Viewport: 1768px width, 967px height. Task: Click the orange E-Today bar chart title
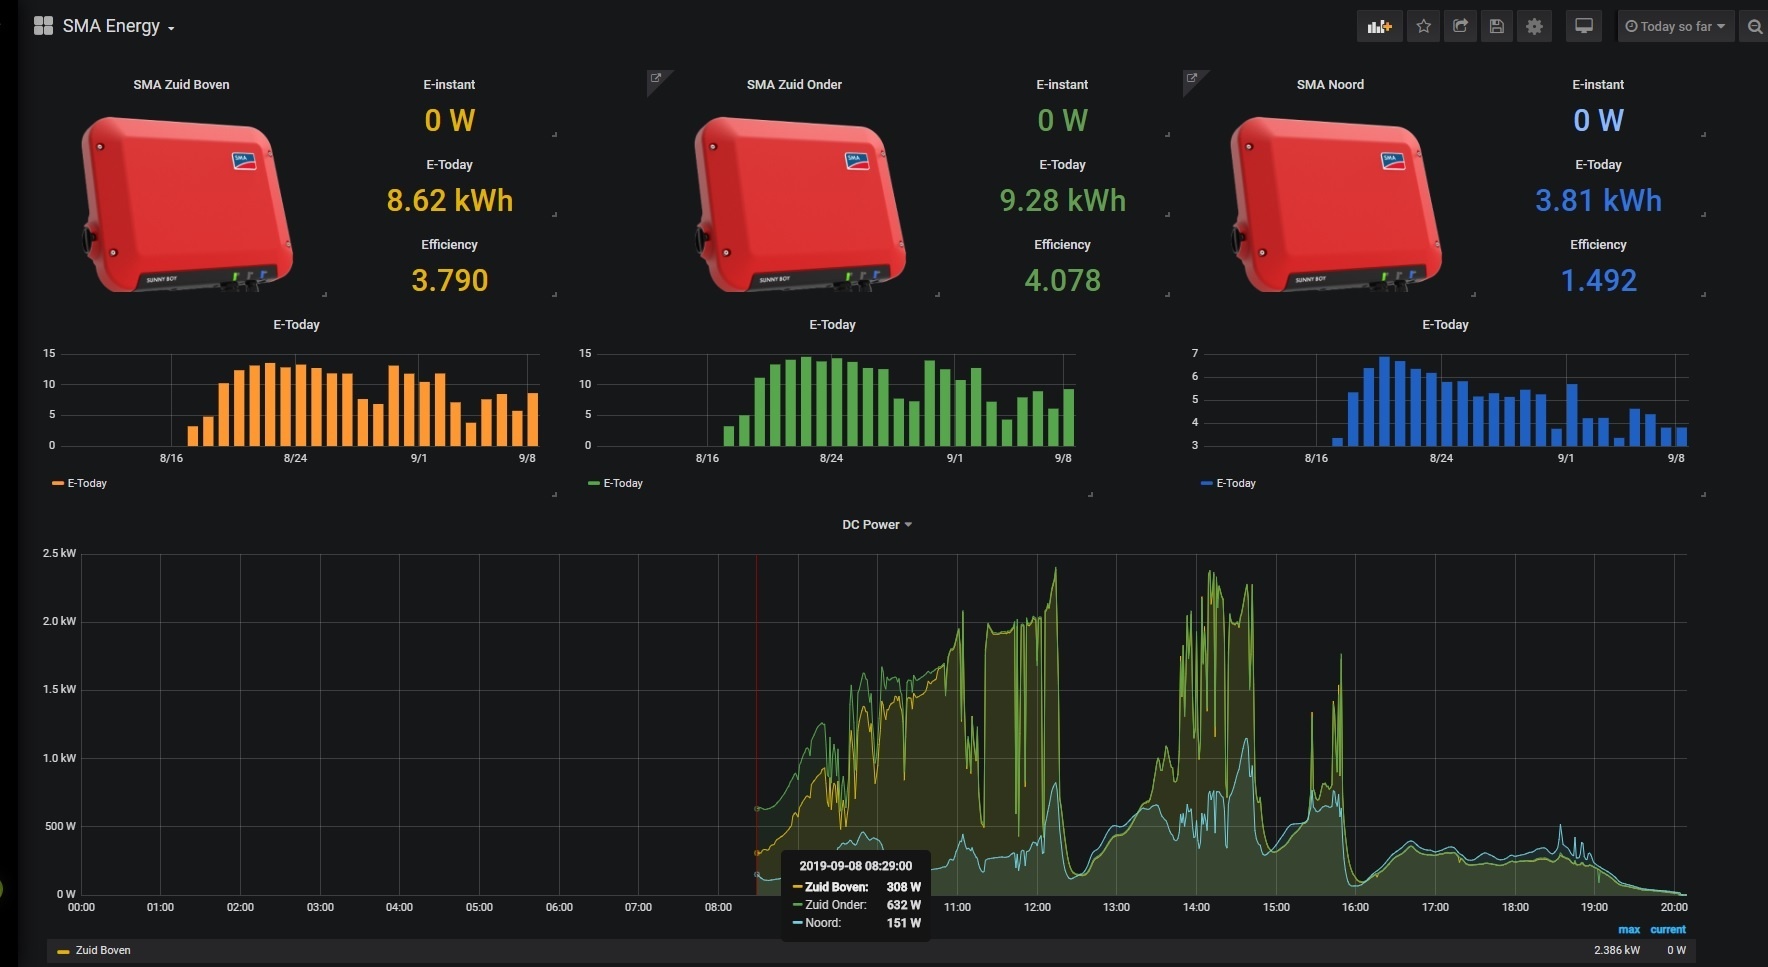296,325
